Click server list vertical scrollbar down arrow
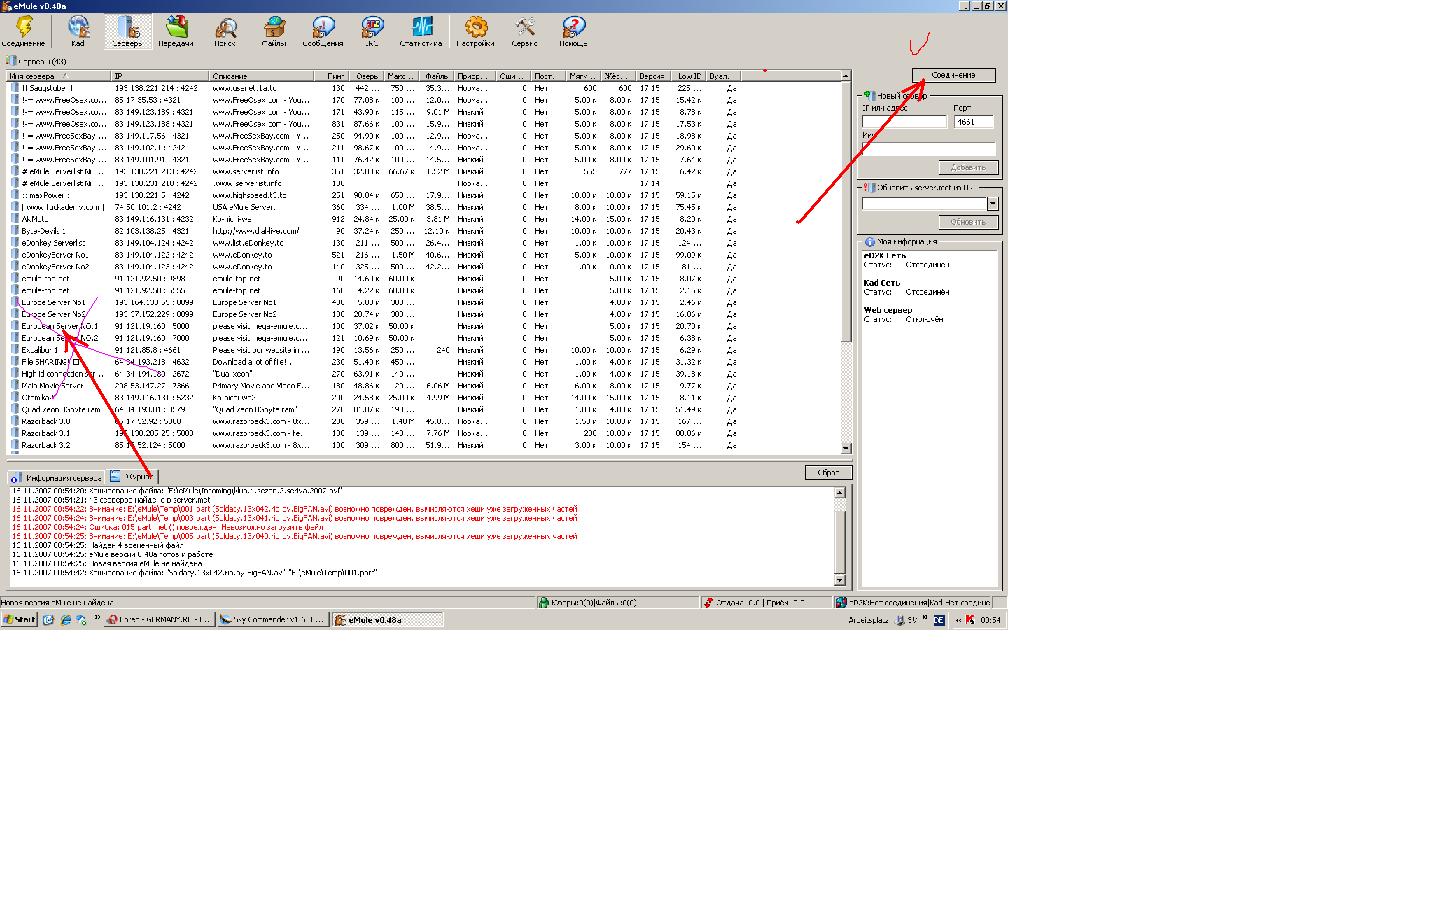The width and height of the screenshot is (1440, 900). 846,448
